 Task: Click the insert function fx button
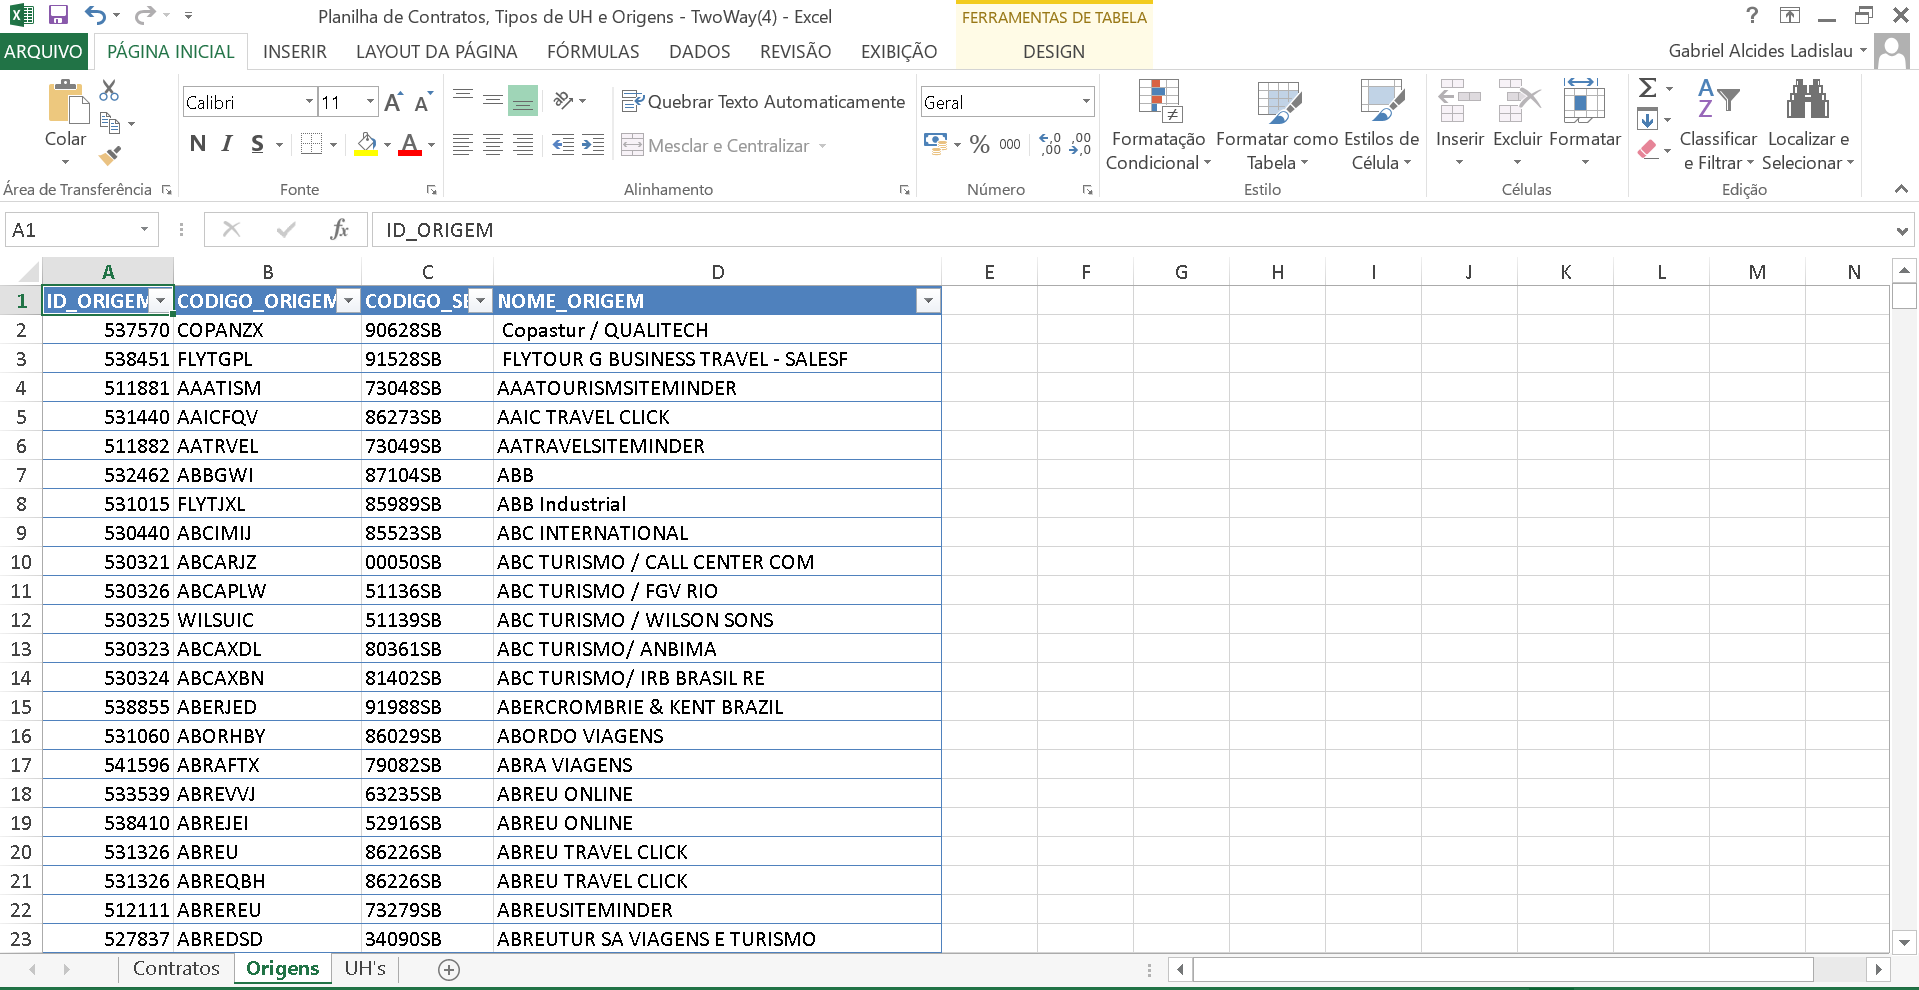(x=339, y=230)
